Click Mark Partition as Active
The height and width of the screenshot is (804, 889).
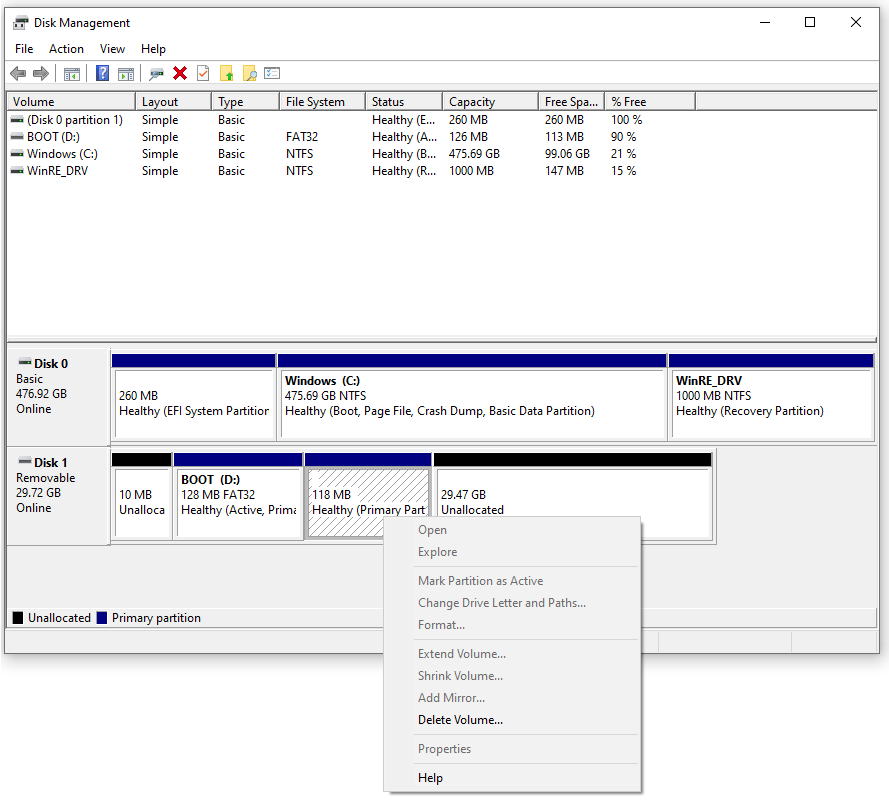click(512, 581)
